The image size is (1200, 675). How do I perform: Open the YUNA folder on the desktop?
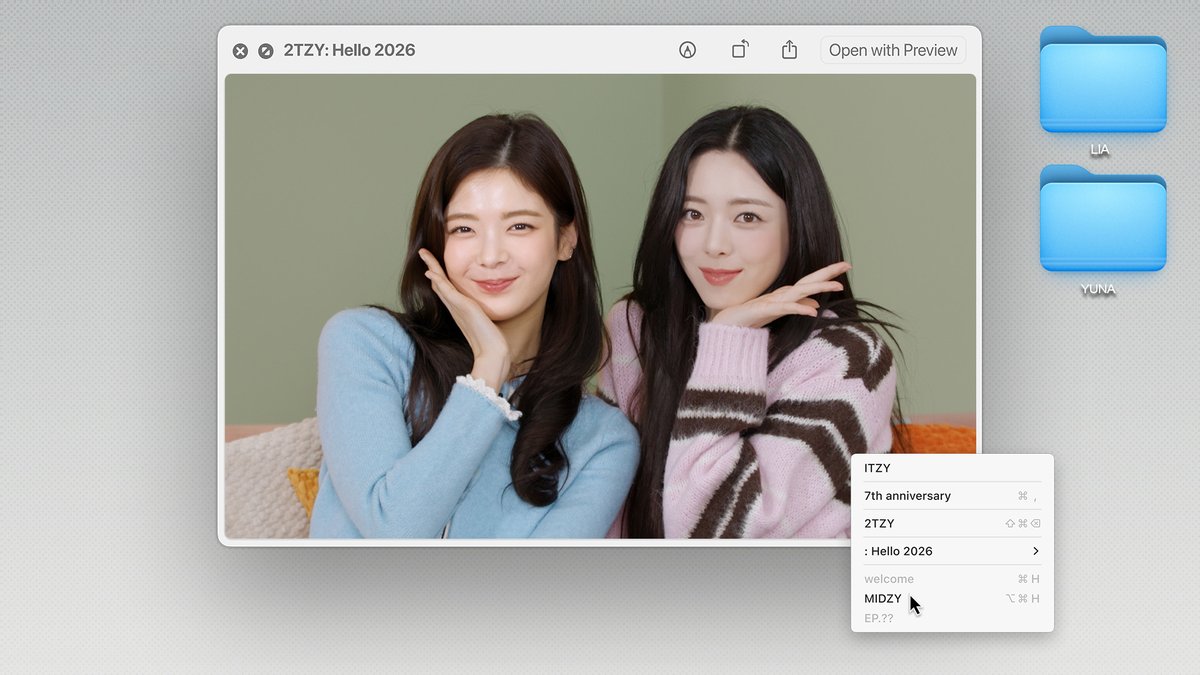1103,224
